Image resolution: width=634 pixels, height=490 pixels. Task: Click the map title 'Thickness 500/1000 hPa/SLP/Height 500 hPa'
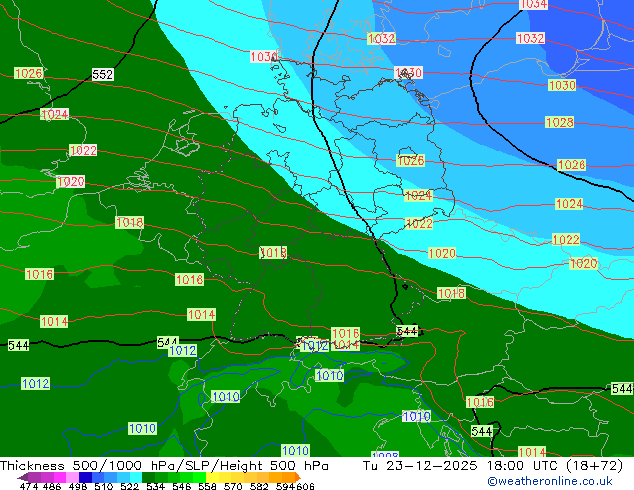[x=164, y=465]
